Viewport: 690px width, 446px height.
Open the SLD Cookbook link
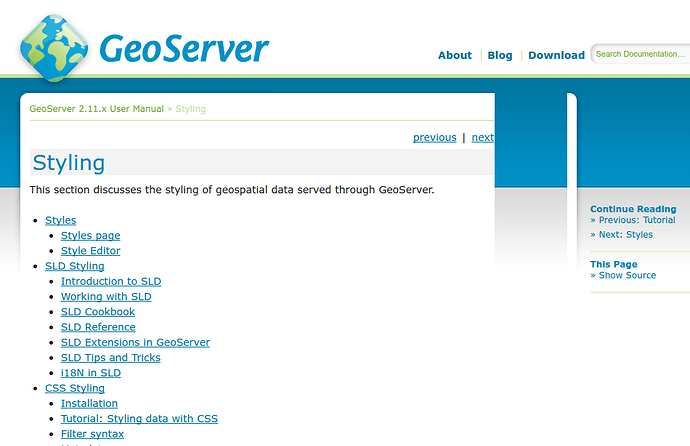pyautogui.click(x=98, y=312)
